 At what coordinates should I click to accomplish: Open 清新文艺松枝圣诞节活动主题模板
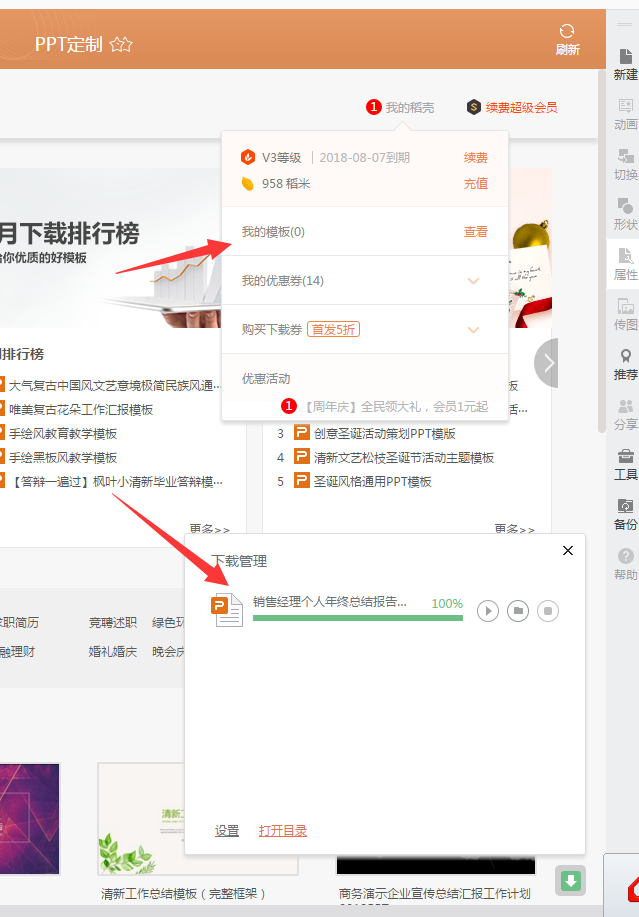pos(404,457)
